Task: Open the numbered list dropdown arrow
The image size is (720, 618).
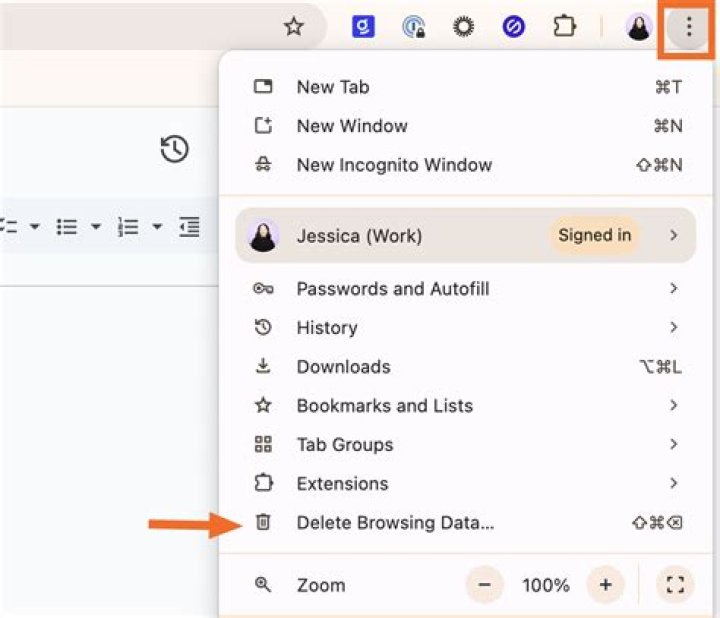Action: [157, 227]
